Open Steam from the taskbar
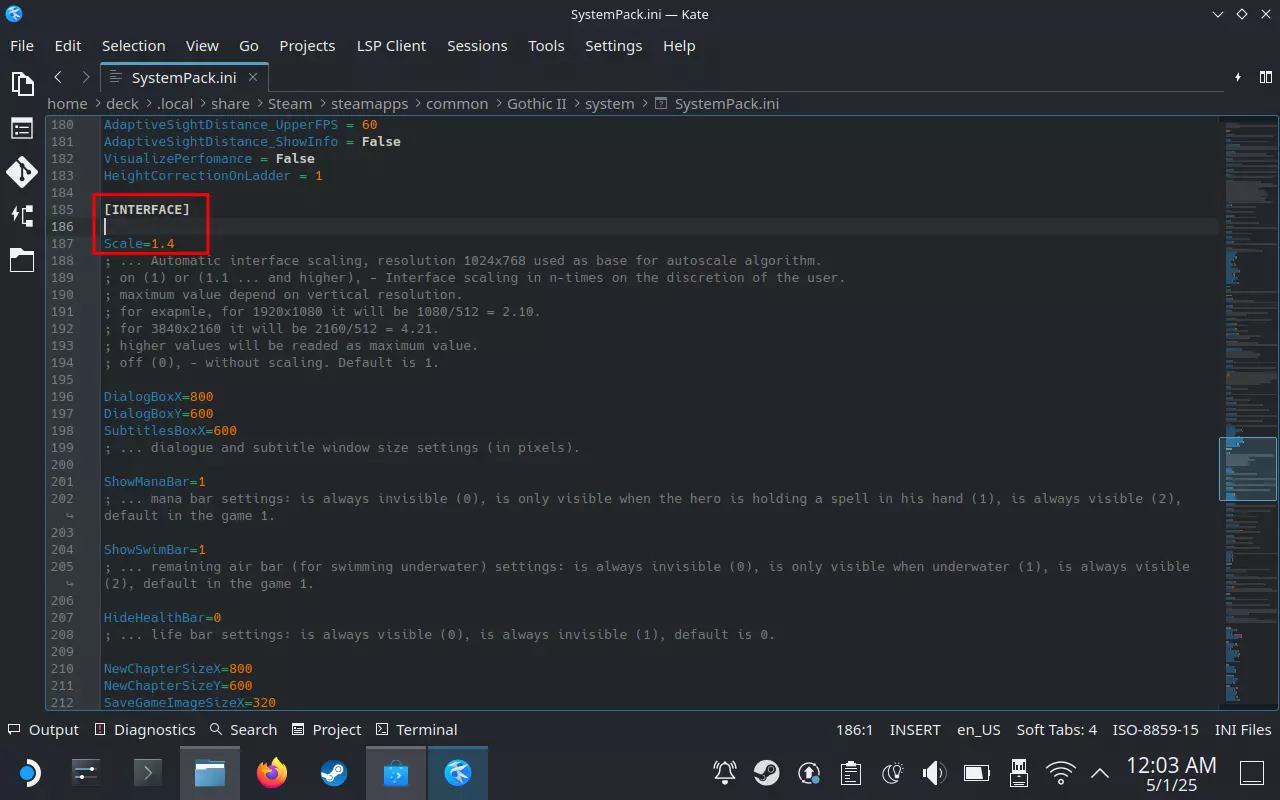 [x=333, y=772]
